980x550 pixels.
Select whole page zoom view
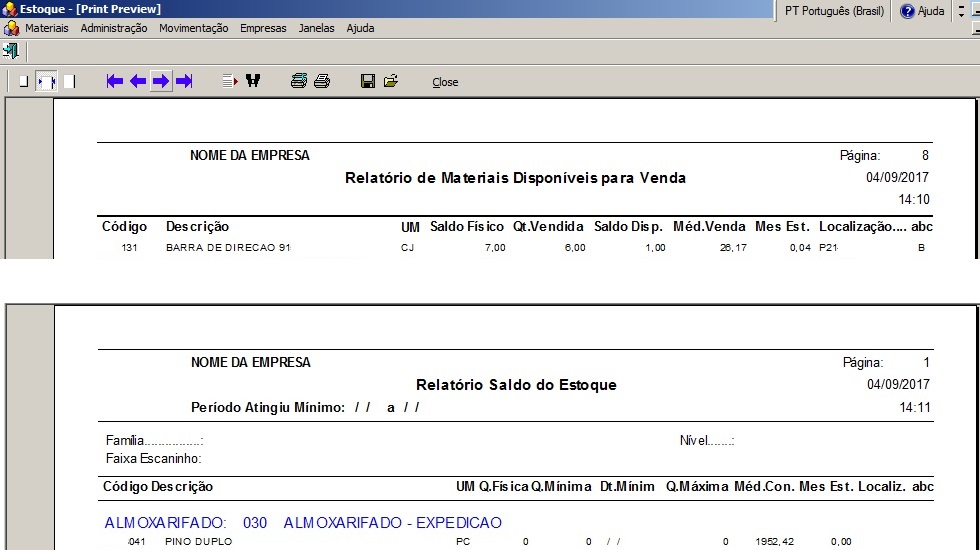[23, 81]
